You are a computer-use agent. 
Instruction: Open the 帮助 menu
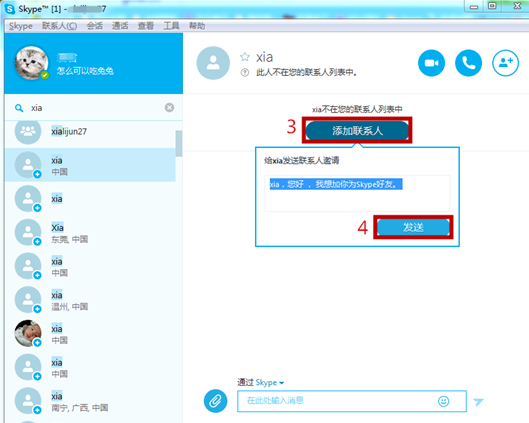click(x=197, y=26)
